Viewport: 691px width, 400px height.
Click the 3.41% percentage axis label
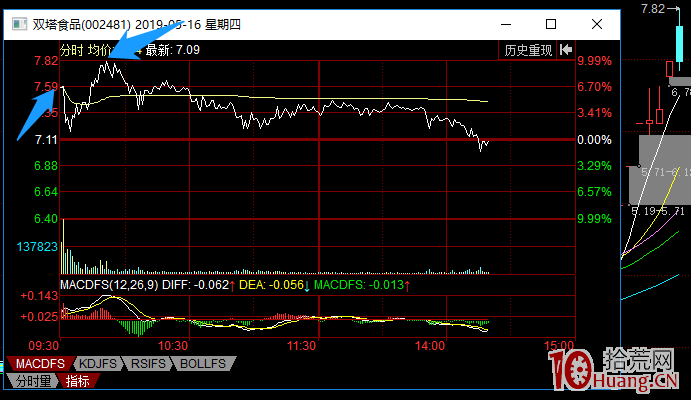(x=594, y=113)
